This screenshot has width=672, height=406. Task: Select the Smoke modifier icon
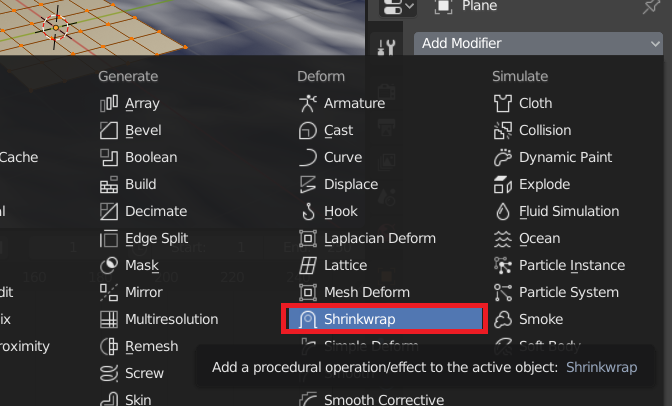click(x=503, y=319)
